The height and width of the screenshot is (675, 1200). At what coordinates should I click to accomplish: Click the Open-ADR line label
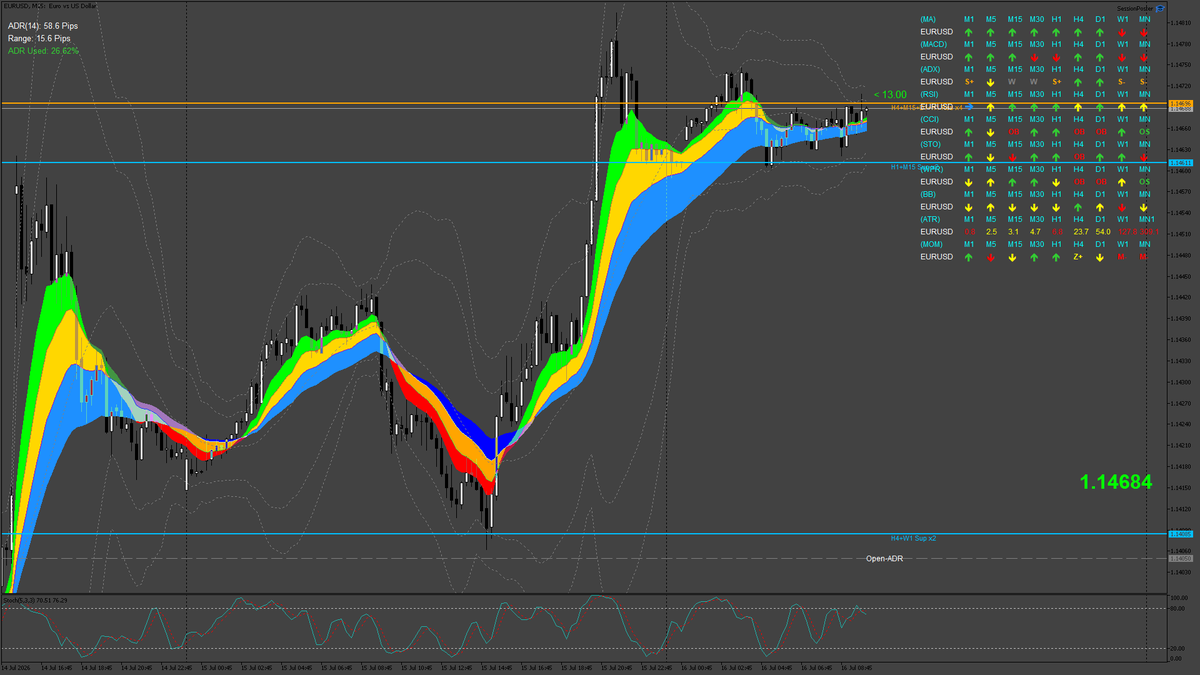click(x=884, y=558)
